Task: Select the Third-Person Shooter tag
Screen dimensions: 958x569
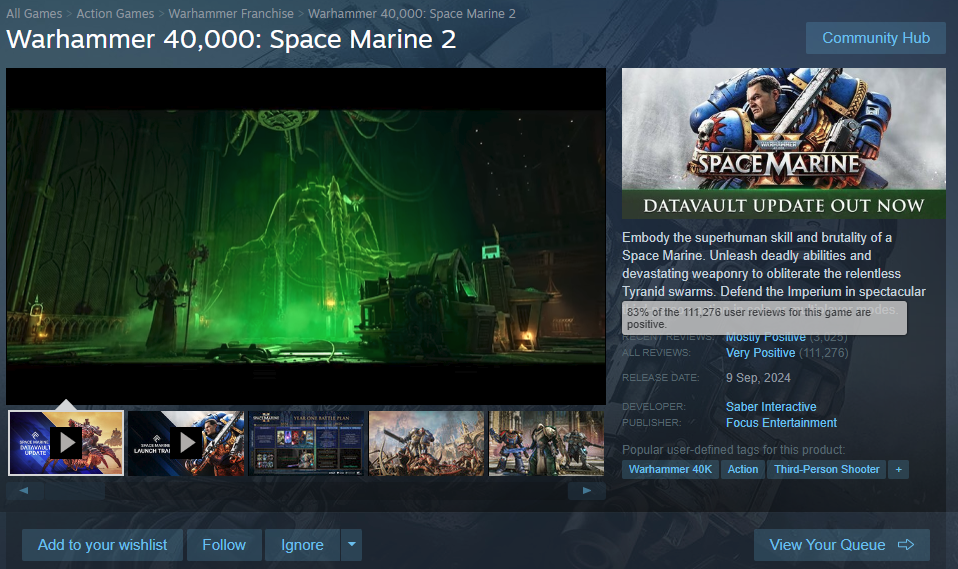Action: click(x=827, y=469)
